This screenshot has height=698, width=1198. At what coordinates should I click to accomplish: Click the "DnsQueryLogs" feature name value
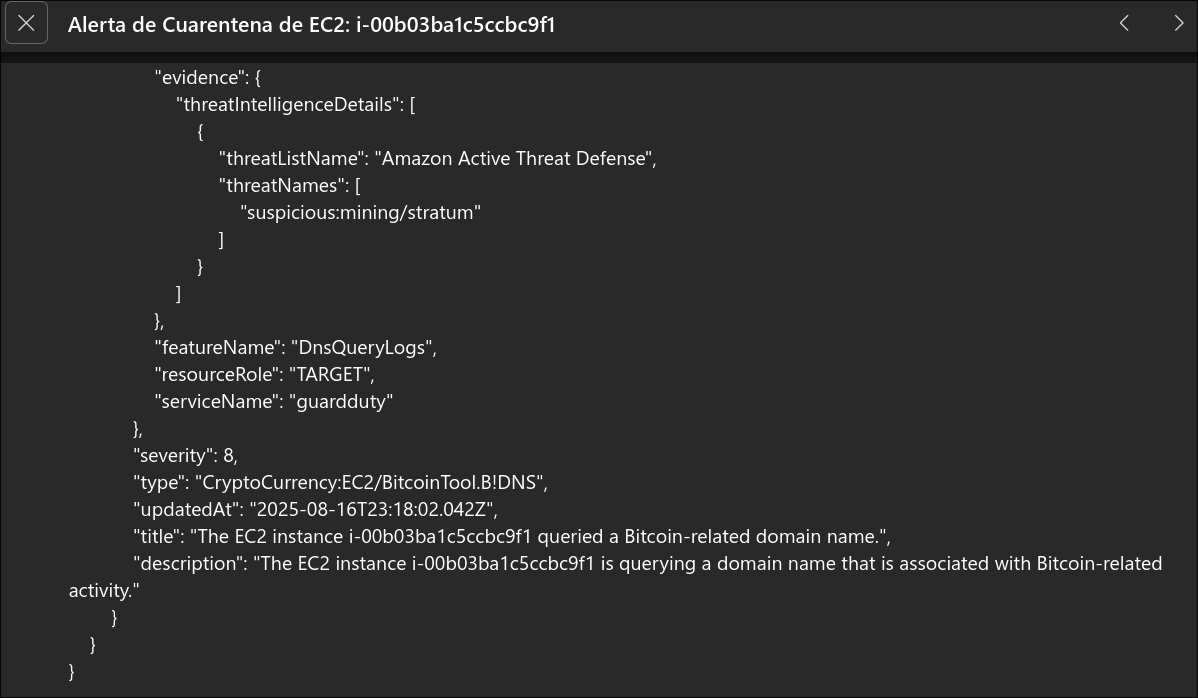click(362, 347)
